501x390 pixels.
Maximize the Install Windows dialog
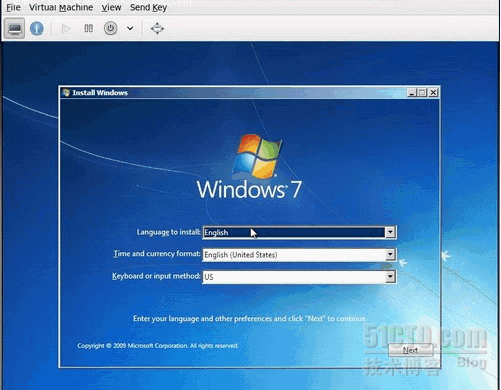(x=422, y=93)
